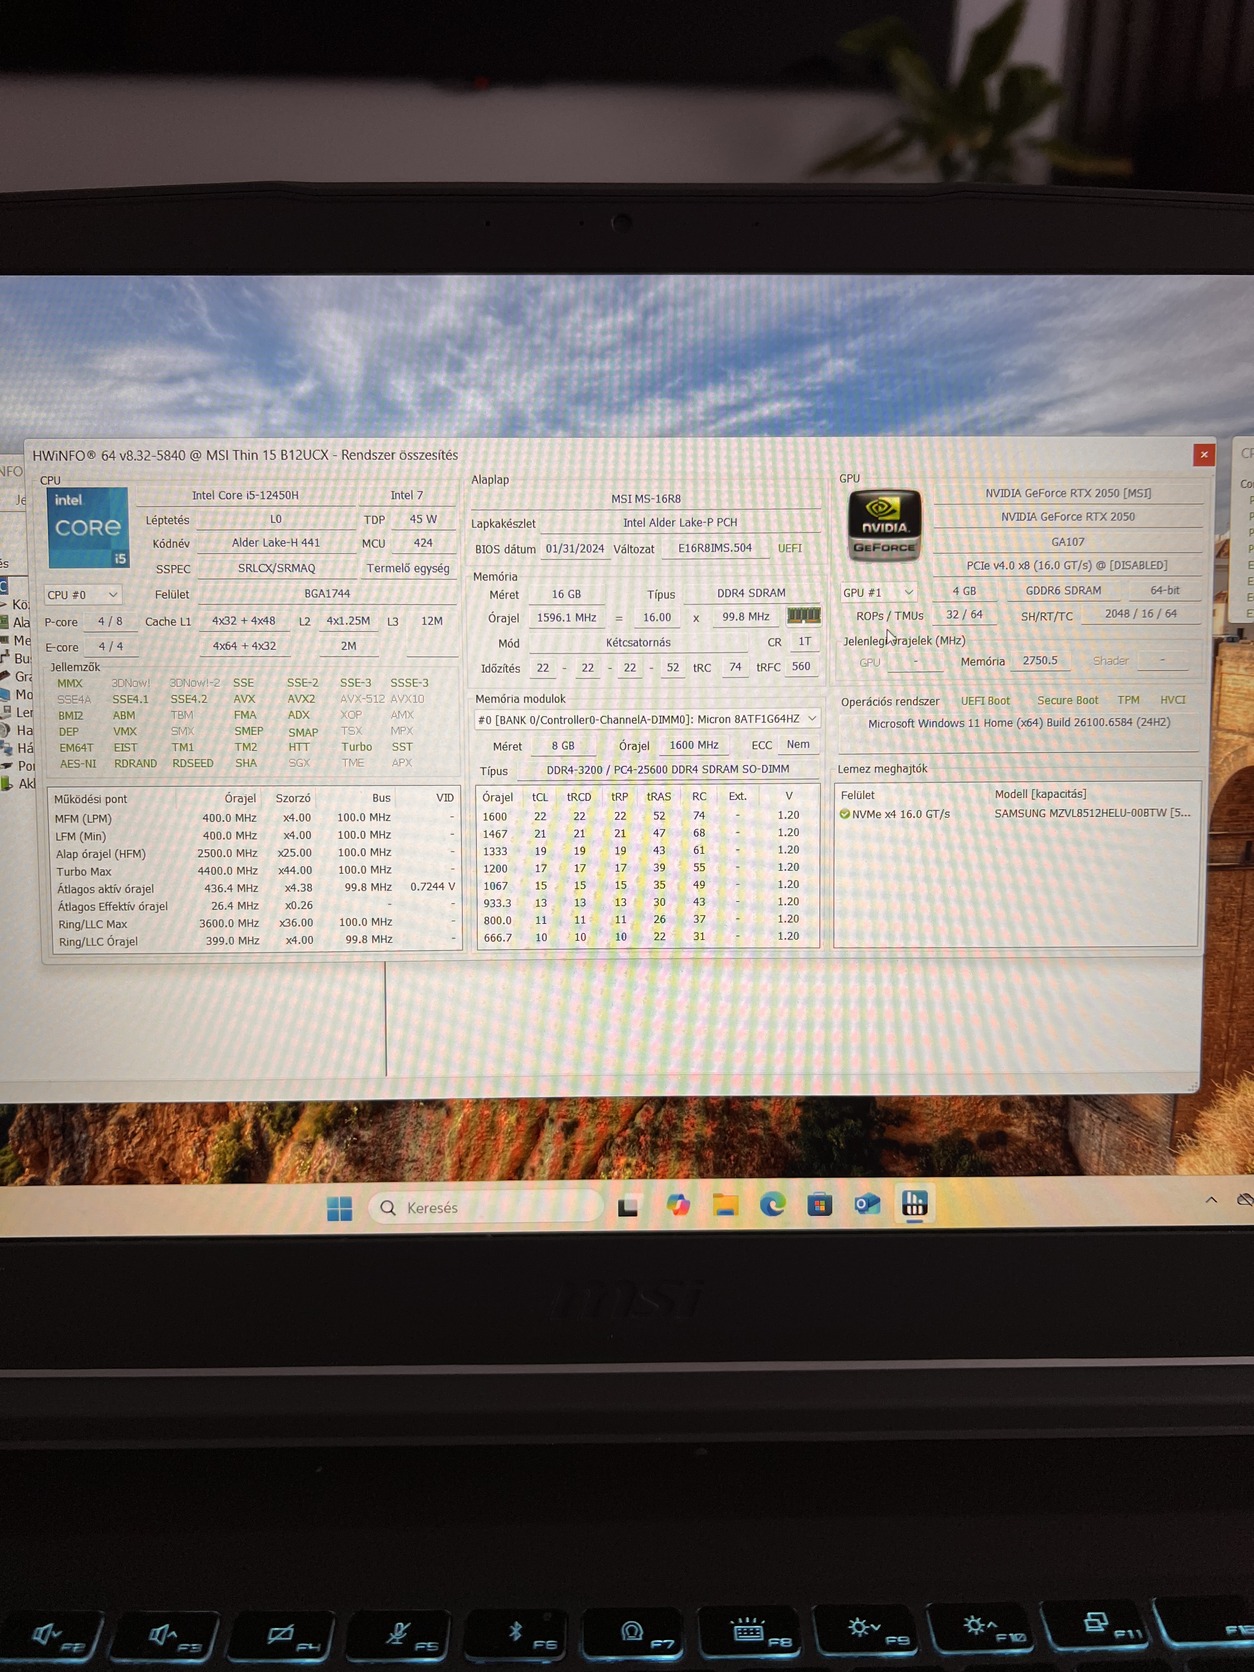Close the HWiNFO summary window
Image resolution: width=1254 pixels, height=1672 pixels.
click(1204, 455)
